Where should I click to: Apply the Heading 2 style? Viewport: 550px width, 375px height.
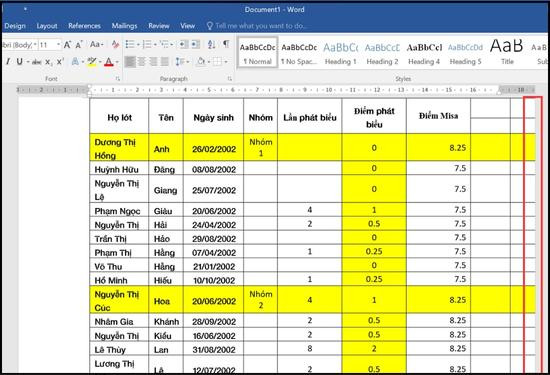382,53
